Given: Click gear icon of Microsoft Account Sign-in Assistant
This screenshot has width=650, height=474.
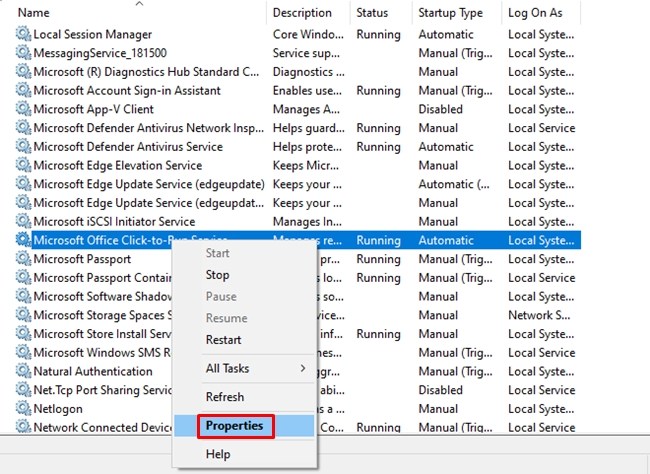Looking at the screenshot, I should click(x=23, y=90).
